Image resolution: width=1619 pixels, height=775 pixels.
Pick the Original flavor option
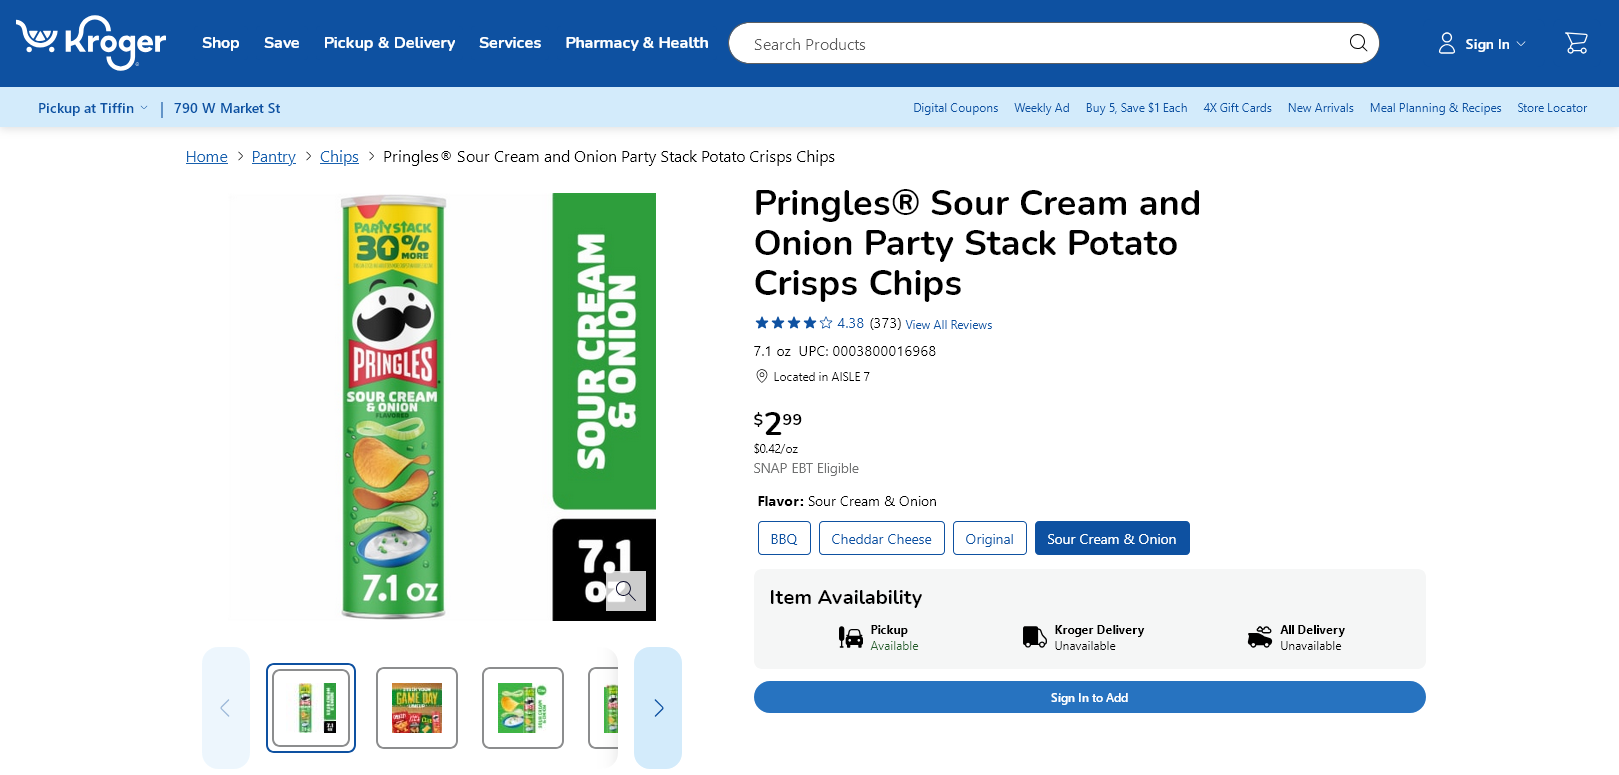[x=989, y=538]
